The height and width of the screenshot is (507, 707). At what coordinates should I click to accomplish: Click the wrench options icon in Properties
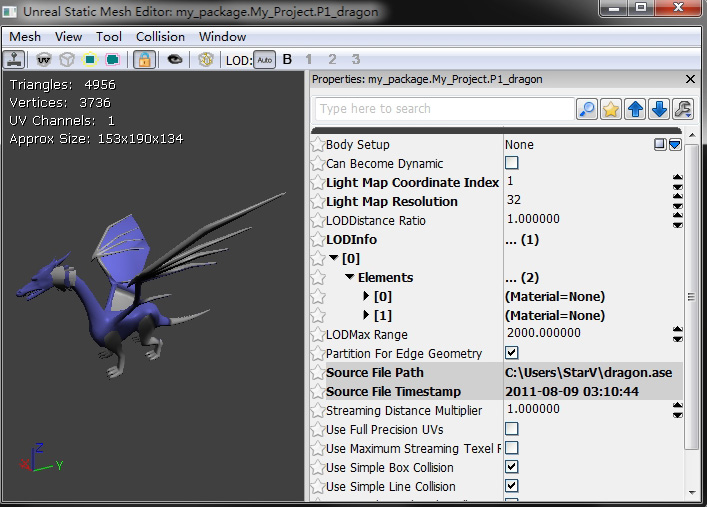[684, 109]
